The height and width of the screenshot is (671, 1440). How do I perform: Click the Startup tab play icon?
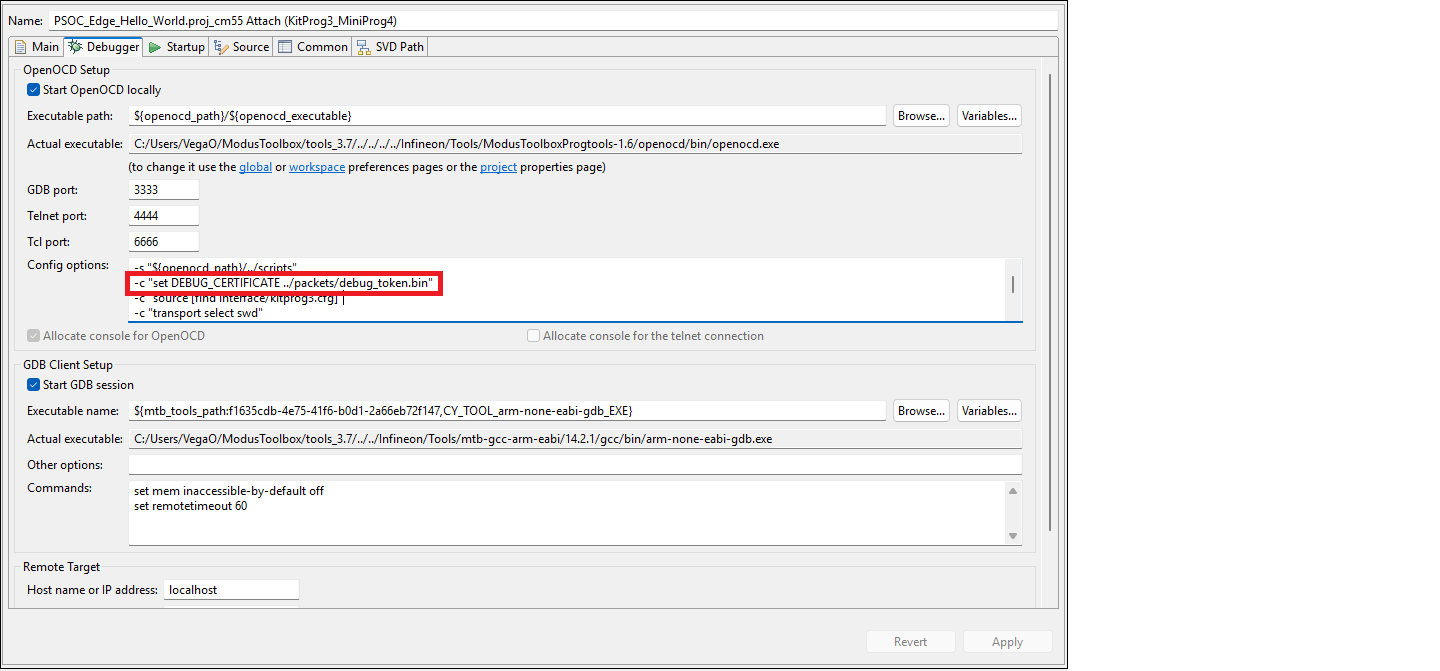pos(155,47)
